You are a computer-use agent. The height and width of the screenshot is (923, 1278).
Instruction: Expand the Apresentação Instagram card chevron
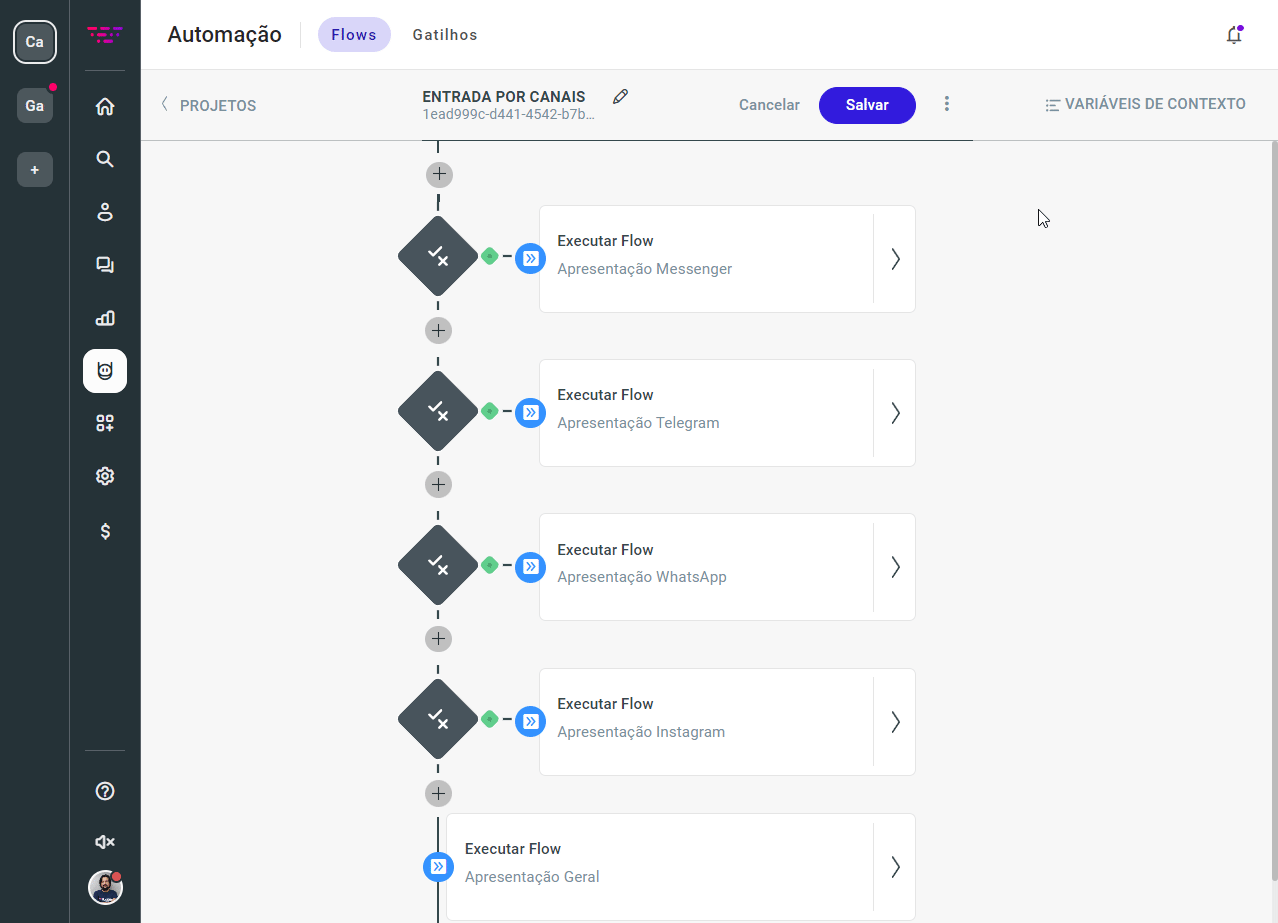[x=895, y=722]
